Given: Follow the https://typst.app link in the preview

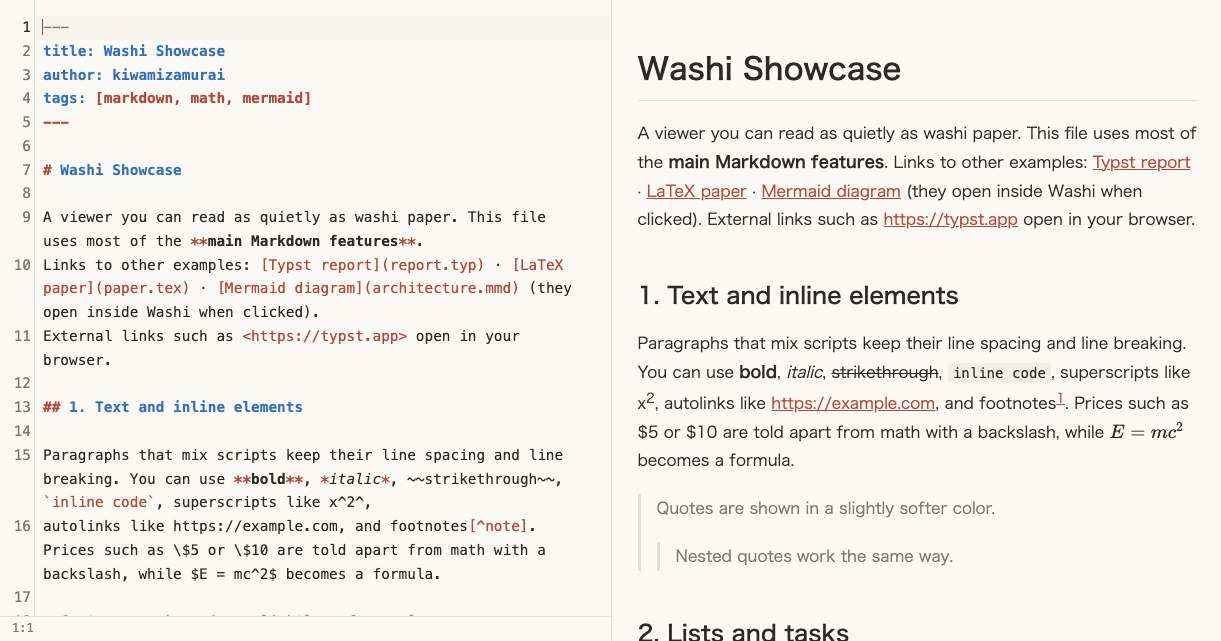Looking at the screenshot, I should click(950, 219).
